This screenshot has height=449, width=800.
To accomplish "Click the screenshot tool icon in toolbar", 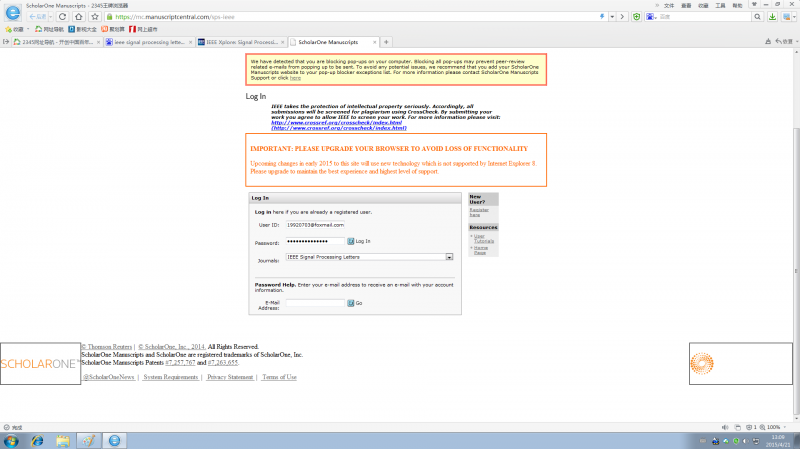I will (x=786, y=17).
